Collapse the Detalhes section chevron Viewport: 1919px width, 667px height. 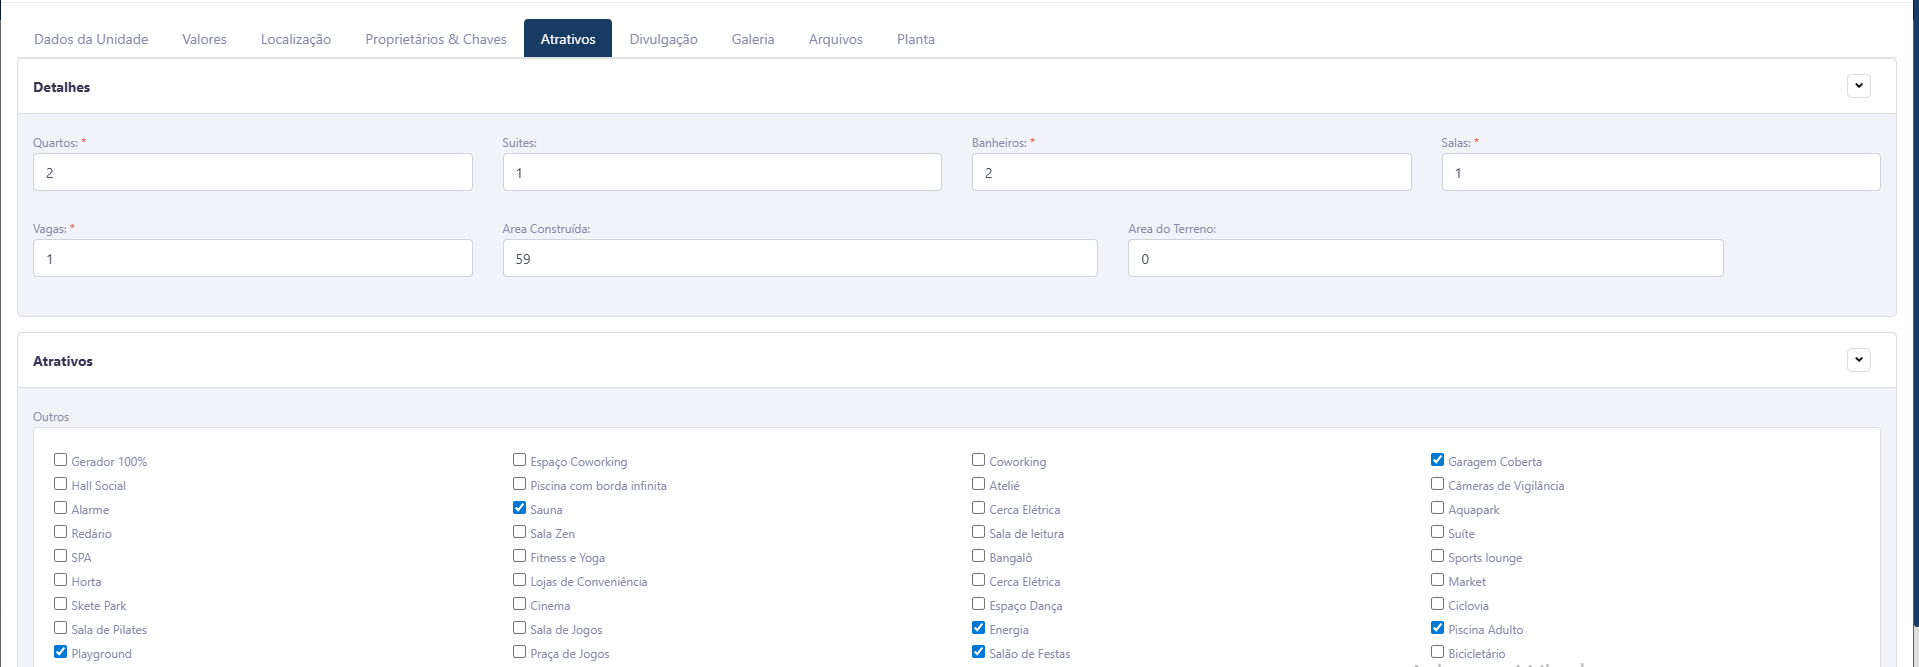coord(1858,86)
